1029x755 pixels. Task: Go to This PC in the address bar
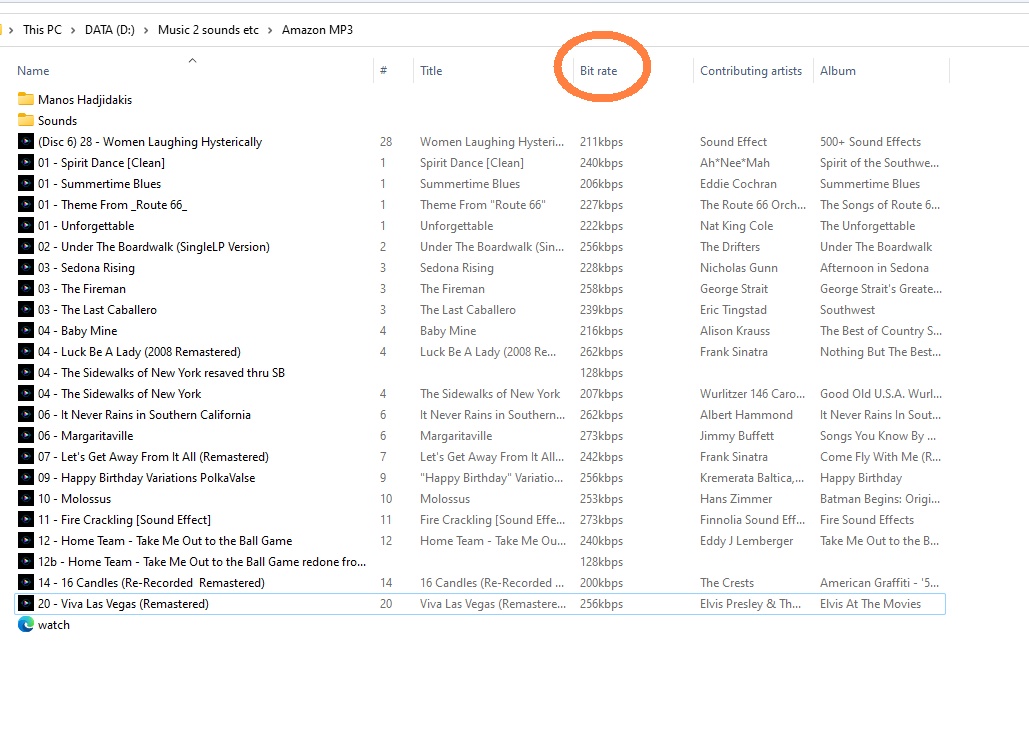[x=42, y=30]
